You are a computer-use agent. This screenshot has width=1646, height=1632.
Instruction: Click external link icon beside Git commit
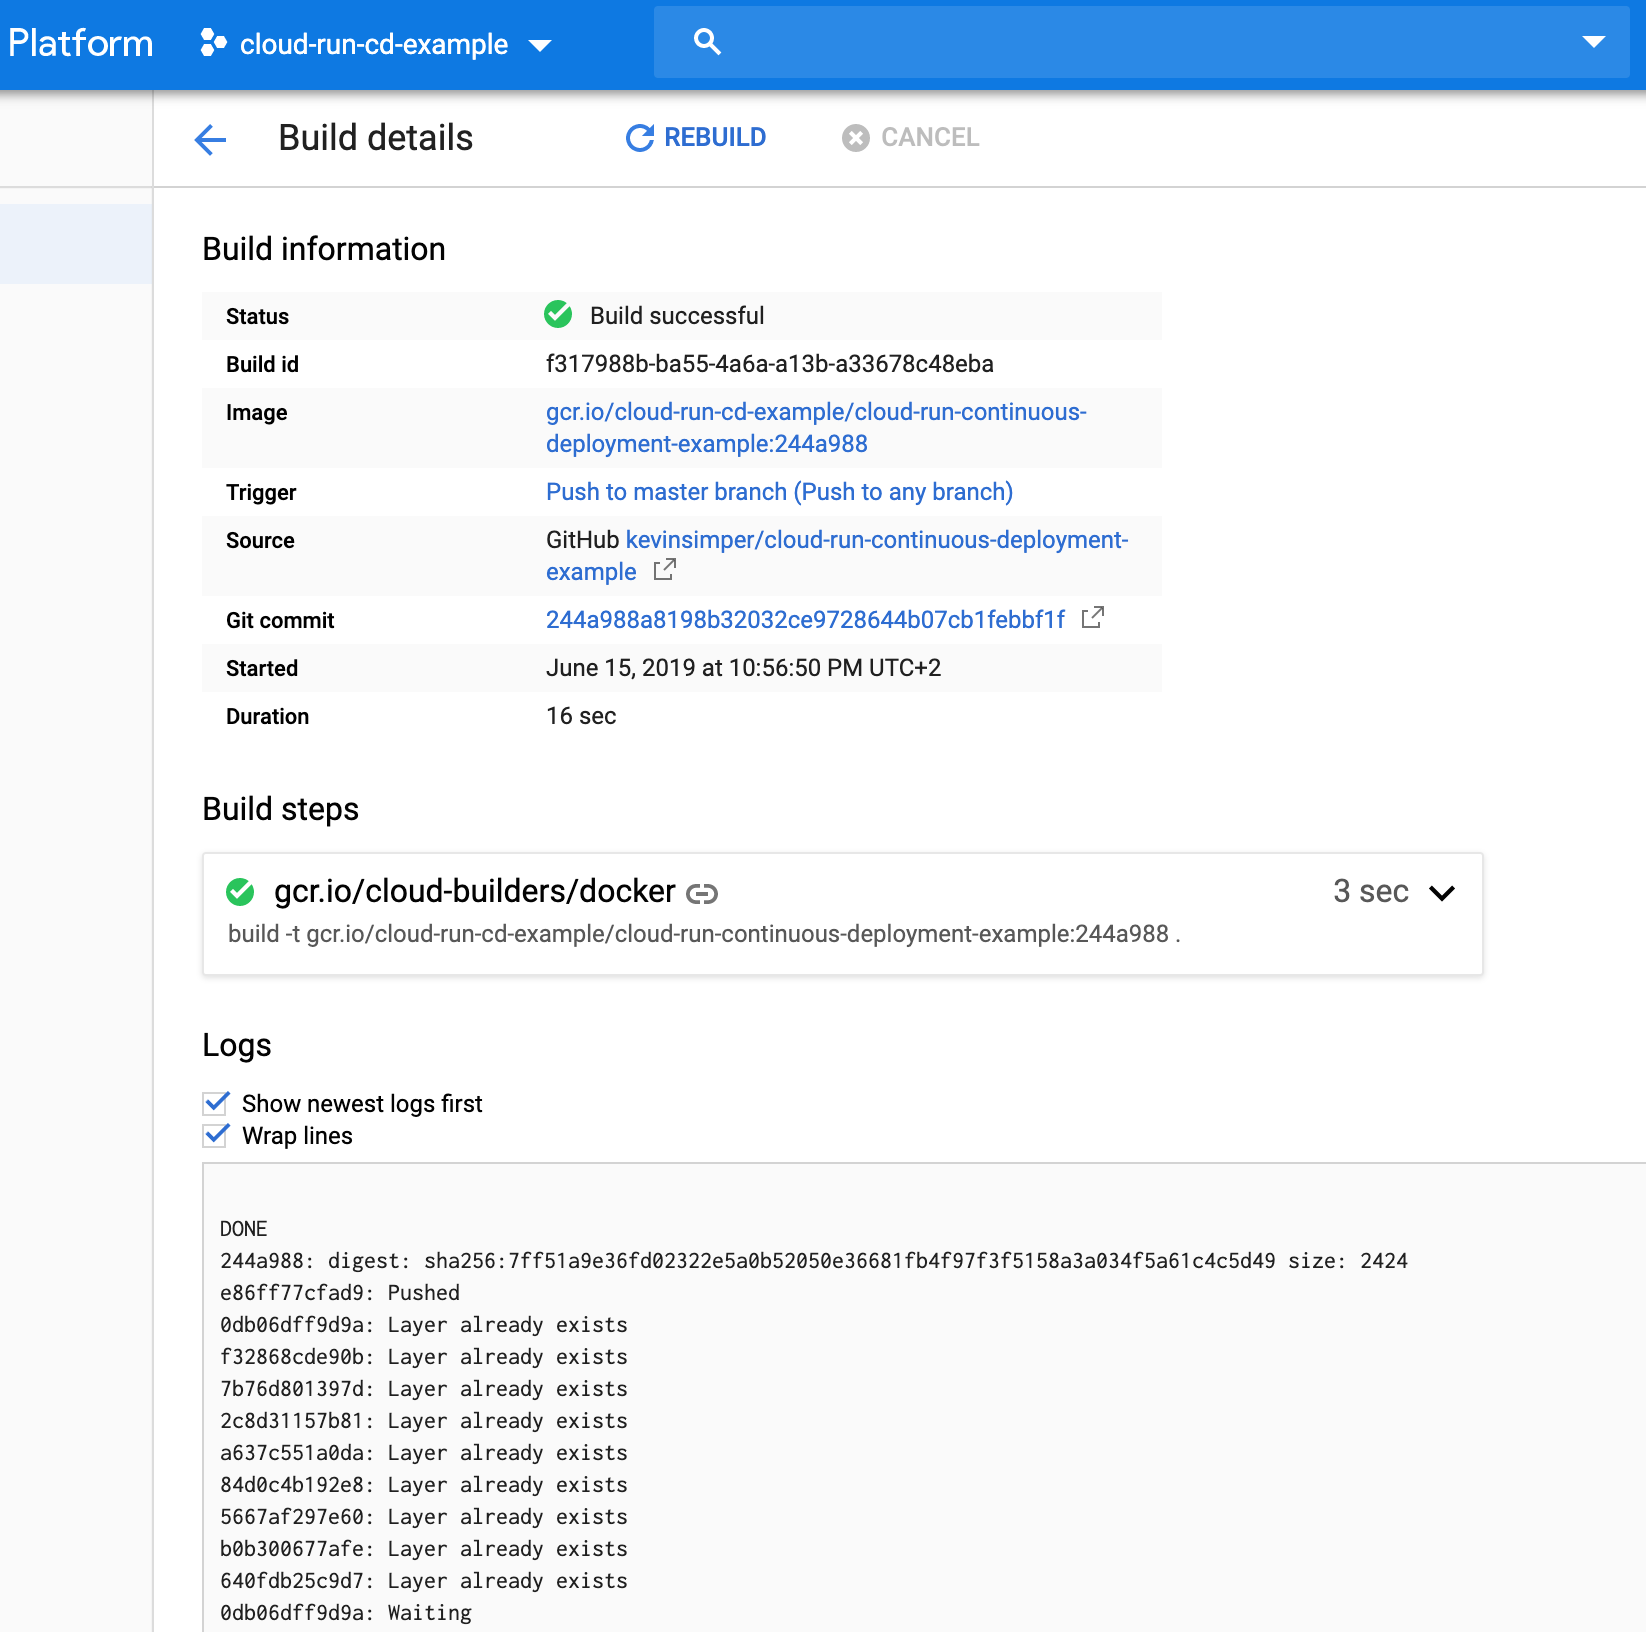pyautogui.click(x=1093, y=618)
